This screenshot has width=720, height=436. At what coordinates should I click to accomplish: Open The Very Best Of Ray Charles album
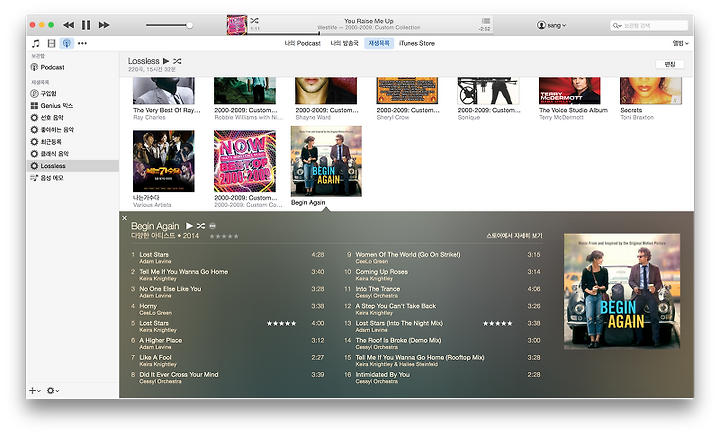click(163, 91)
